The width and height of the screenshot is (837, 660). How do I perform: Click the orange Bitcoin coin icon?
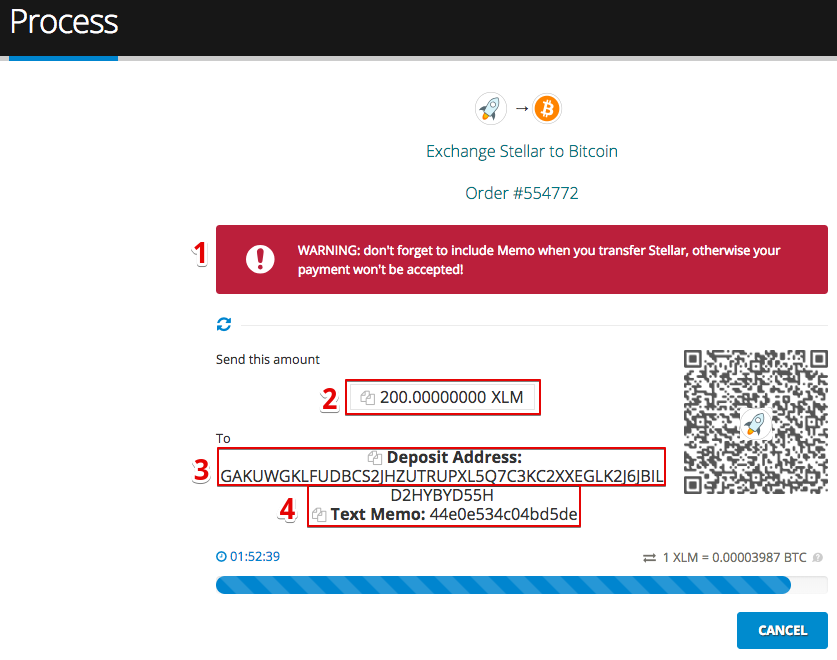[547, 109]
